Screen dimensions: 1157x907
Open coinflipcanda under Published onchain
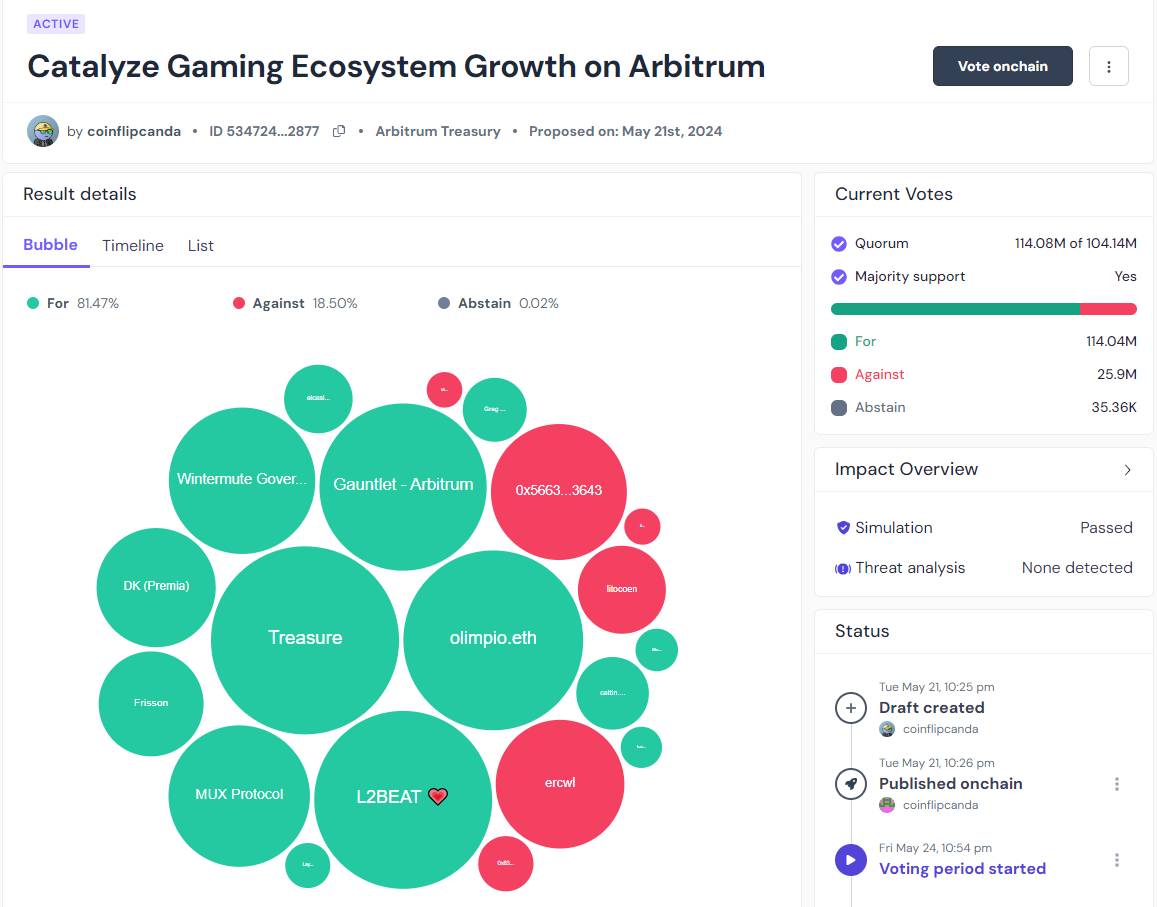pos(940,805)
